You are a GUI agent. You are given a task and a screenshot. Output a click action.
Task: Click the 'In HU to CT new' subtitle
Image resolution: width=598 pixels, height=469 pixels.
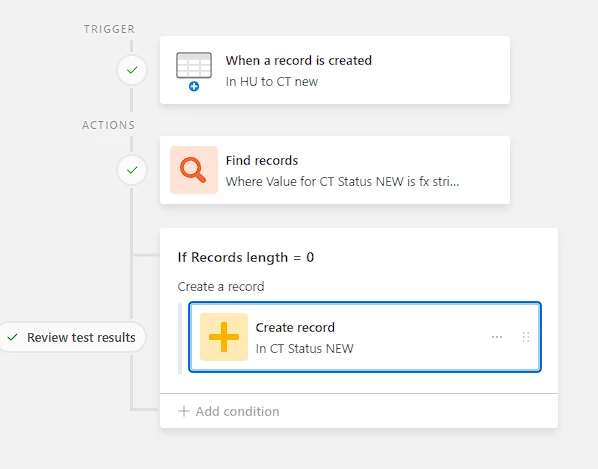[x=272, y=82]
